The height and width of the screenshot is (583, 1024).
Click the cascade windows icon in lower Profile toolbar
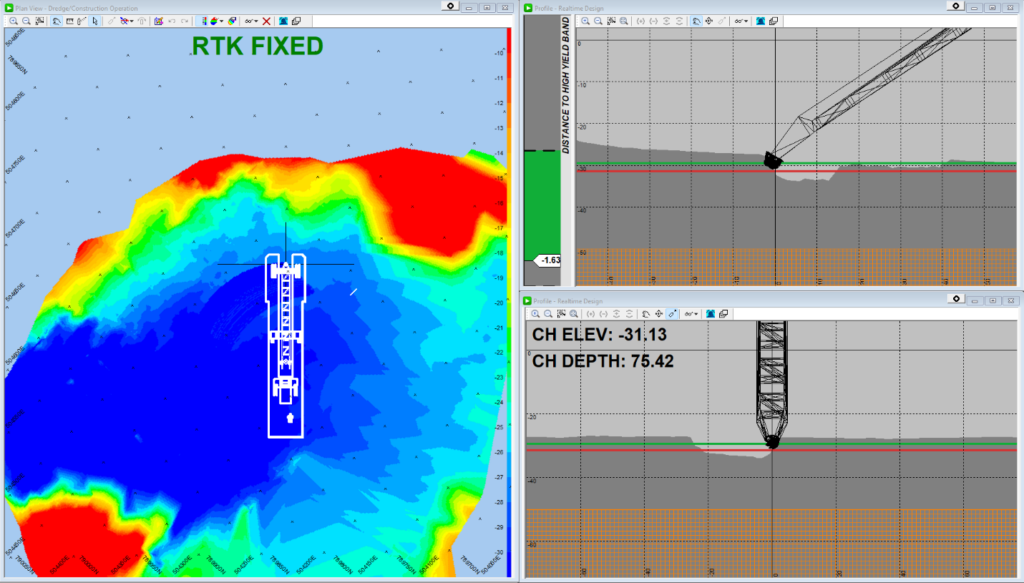tap(724, 314)
